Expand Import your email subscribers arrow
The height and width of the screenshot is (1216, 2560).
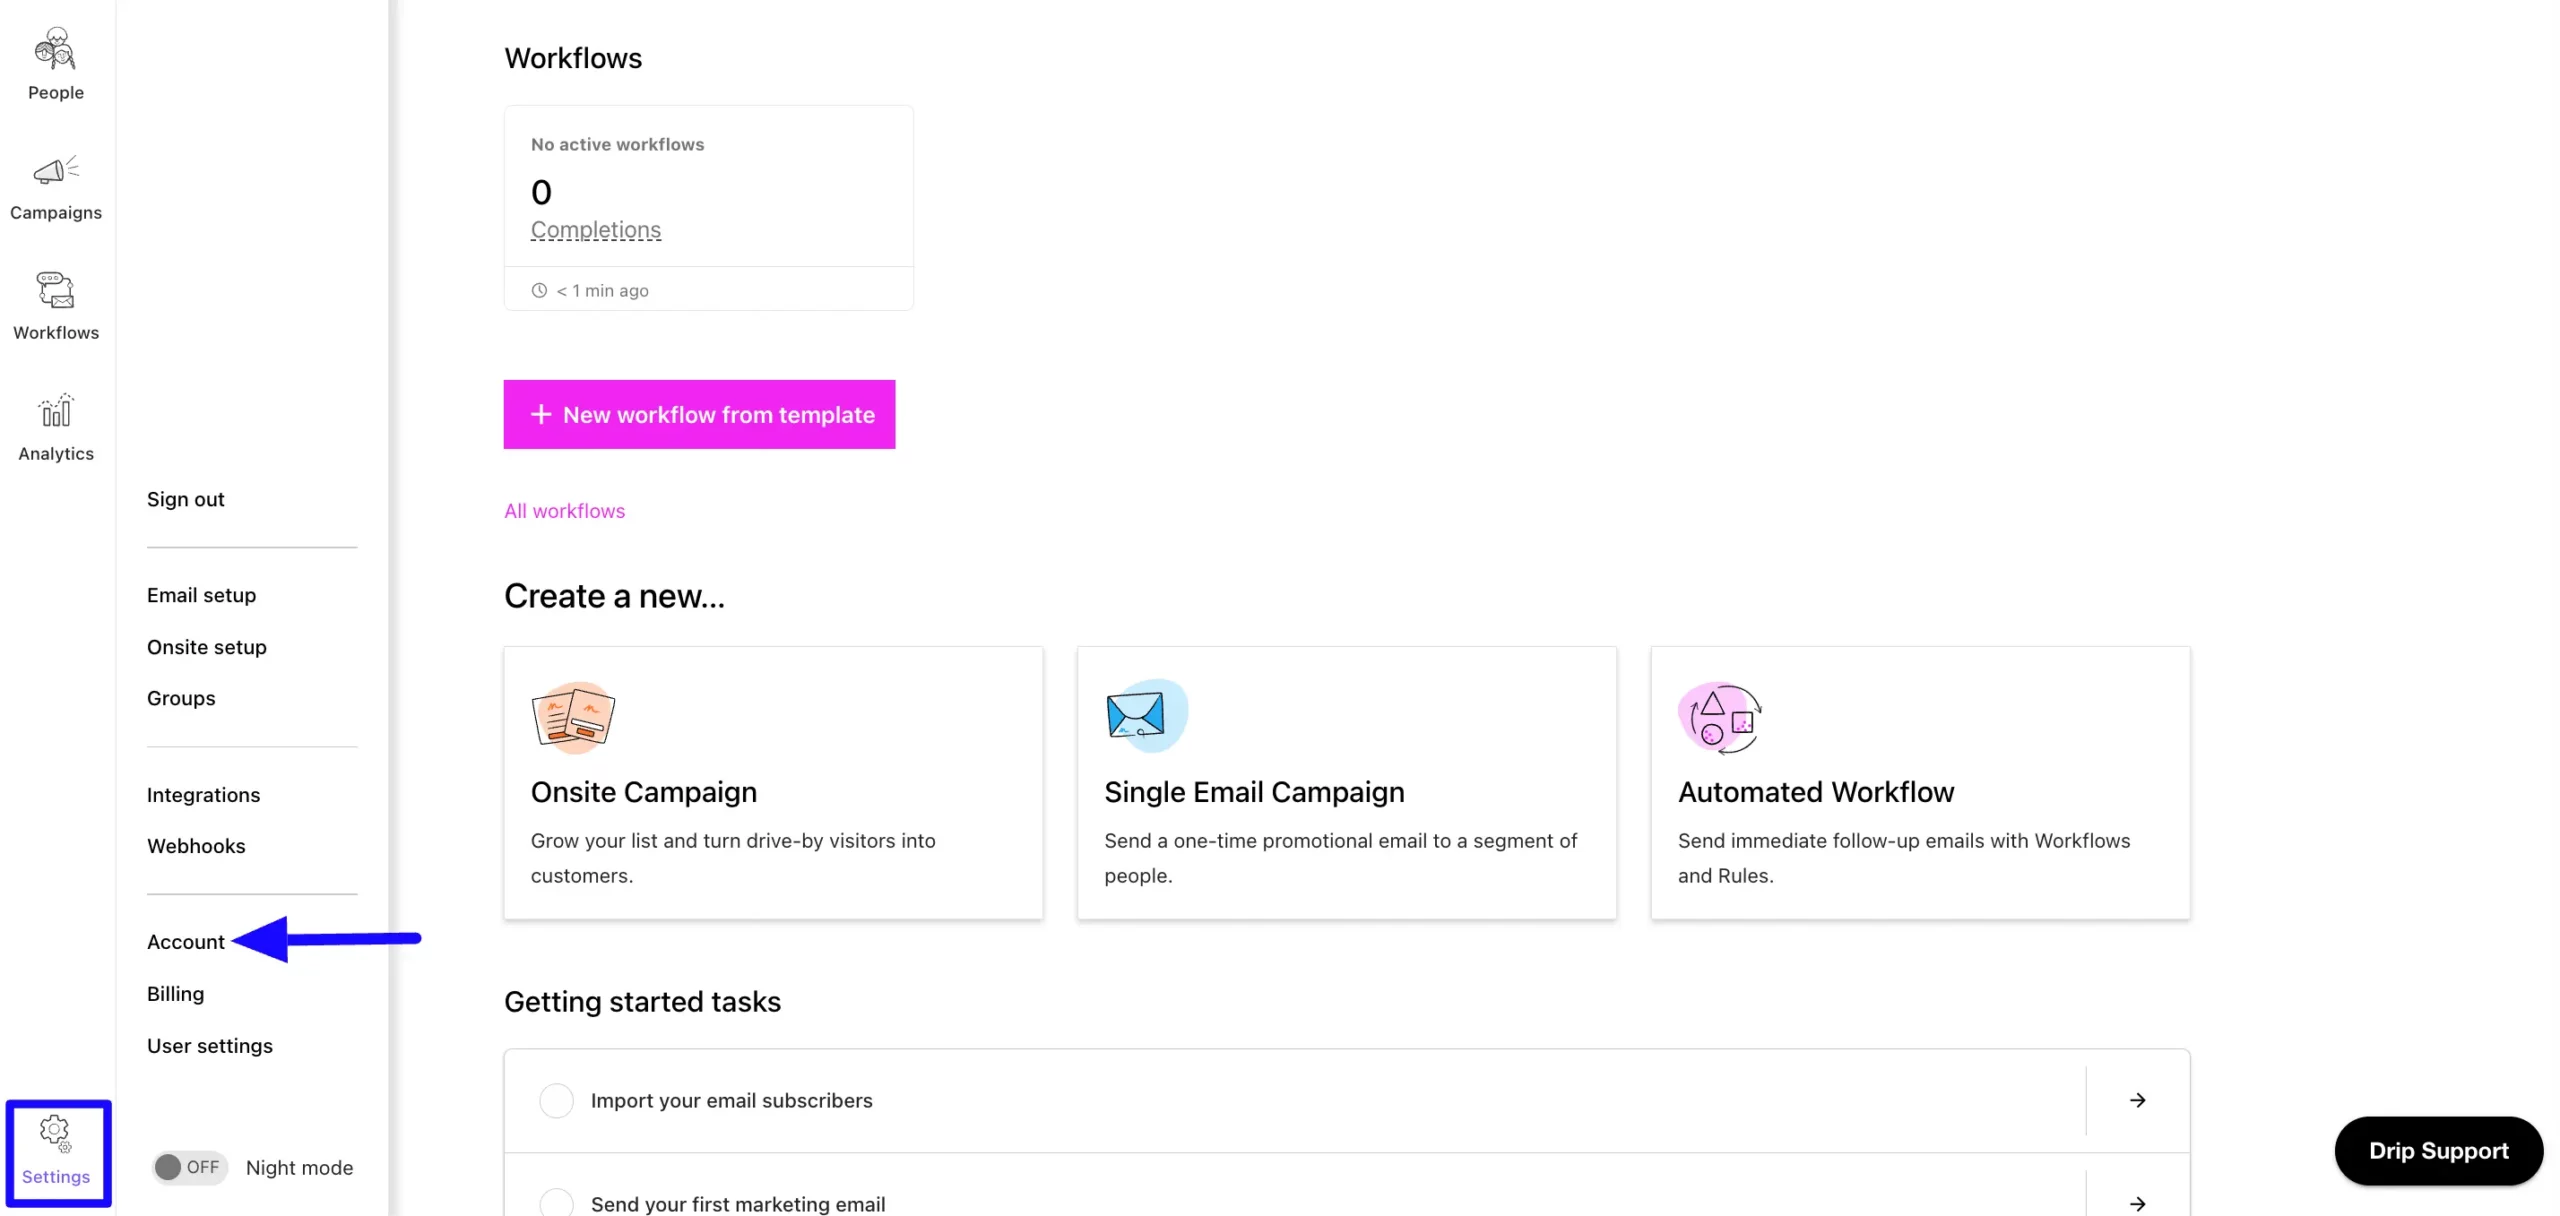click(2137, 1100)
